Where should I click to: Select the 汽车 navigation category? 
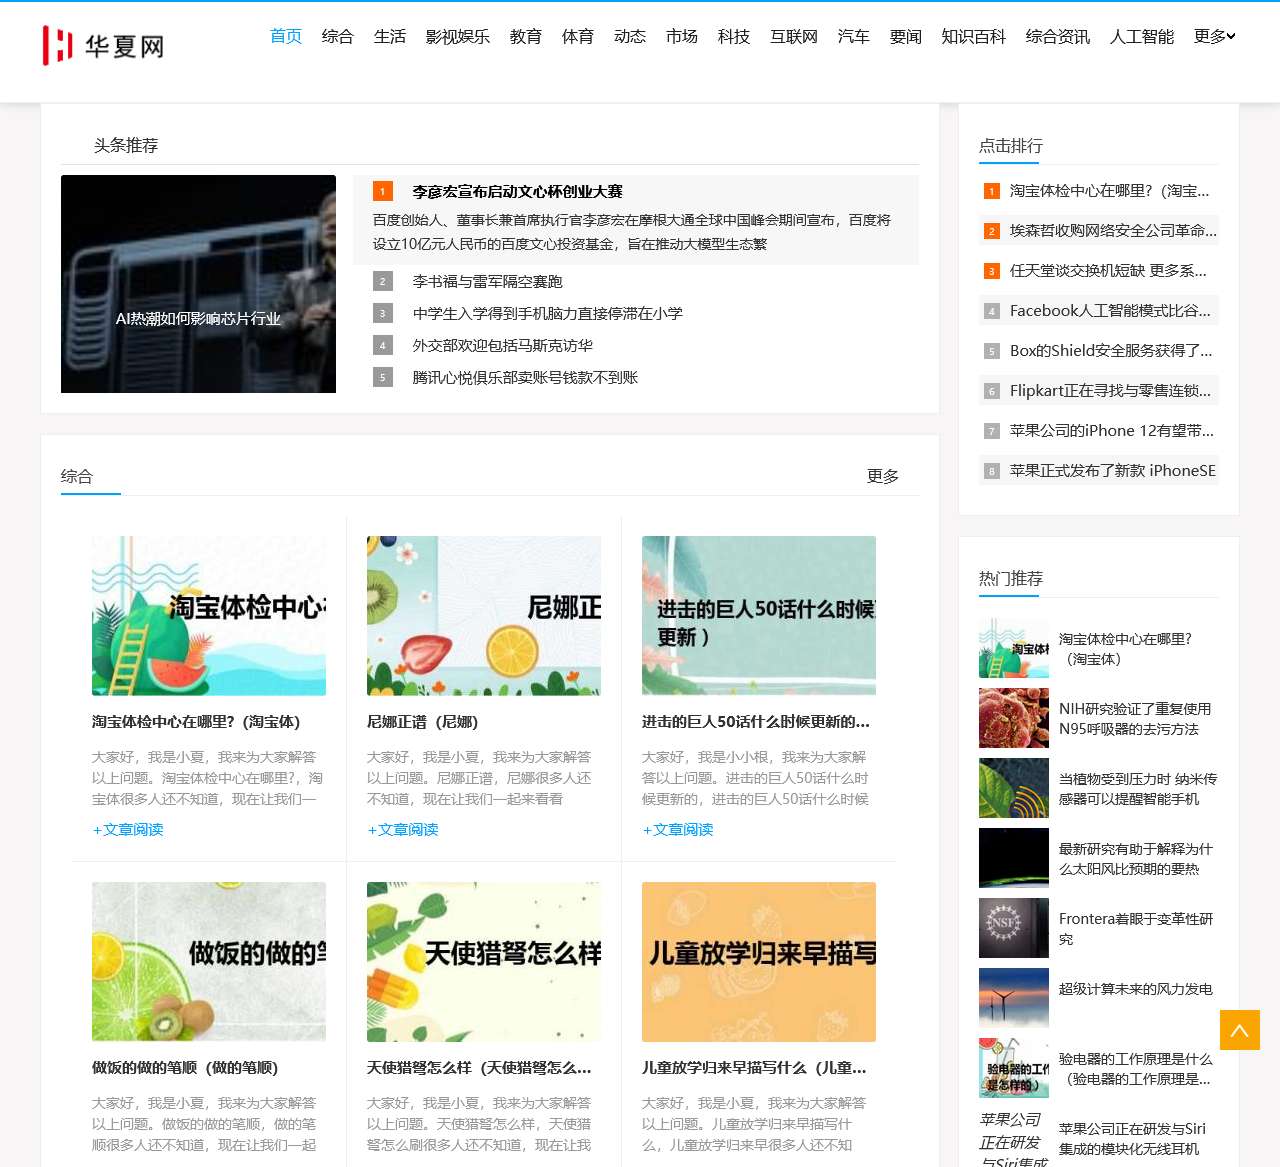pyautogui.click(x=854, y=36)
